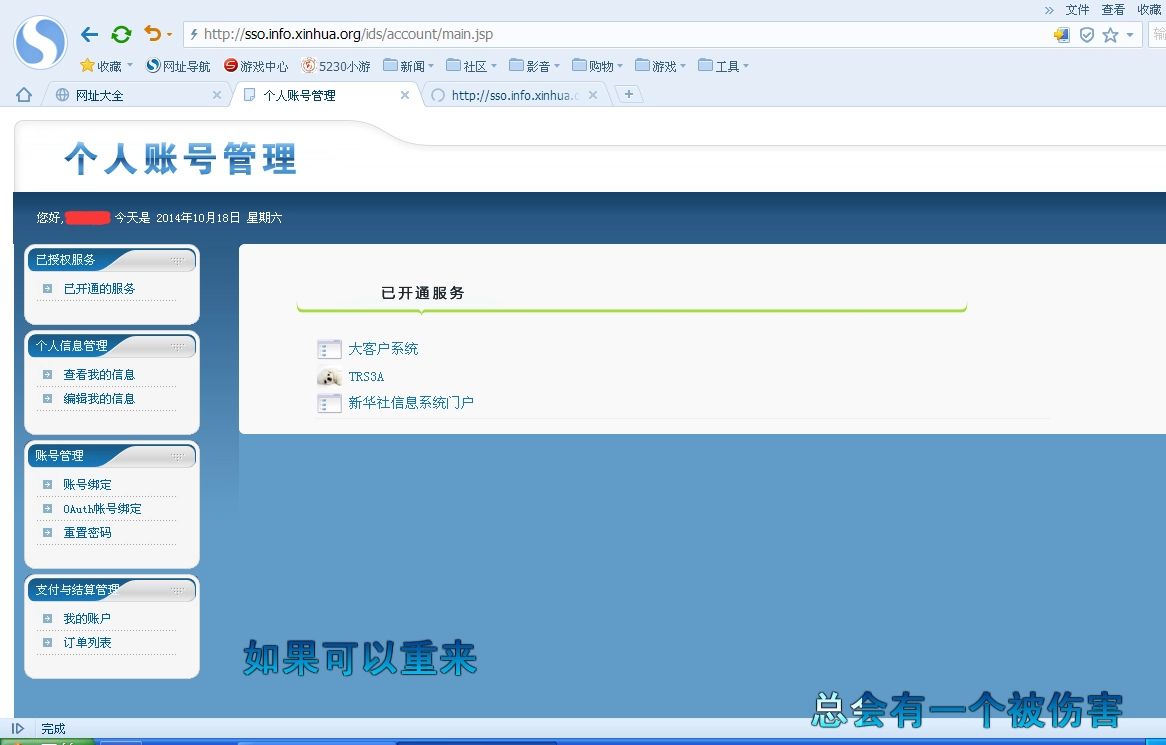Click the icon beside 大客户系统
This screenshot has width=1166, height=745.
[329, 349]
